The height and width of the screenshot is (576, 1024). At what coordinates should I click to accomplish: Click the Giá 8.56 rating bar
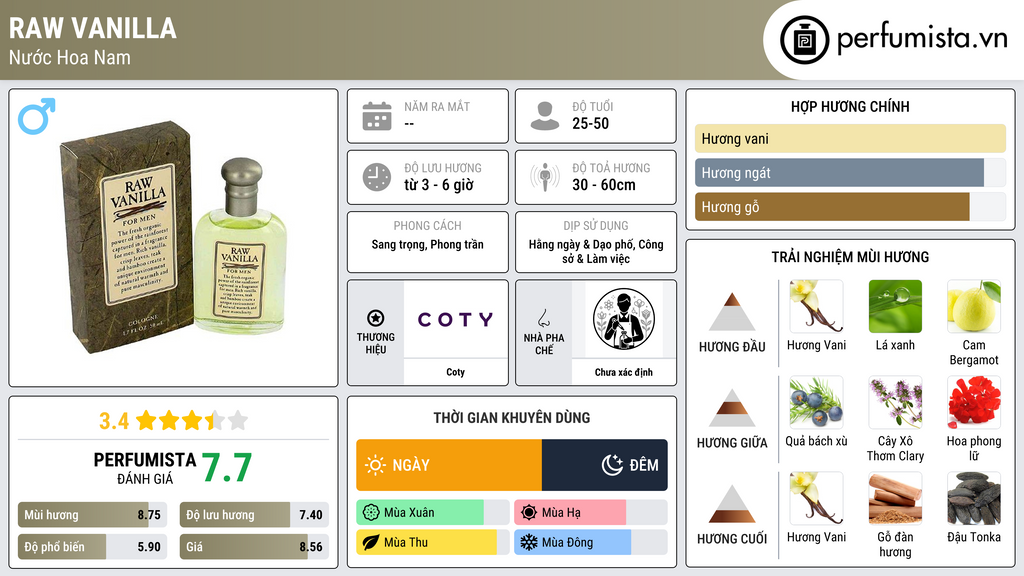point(254,547)
